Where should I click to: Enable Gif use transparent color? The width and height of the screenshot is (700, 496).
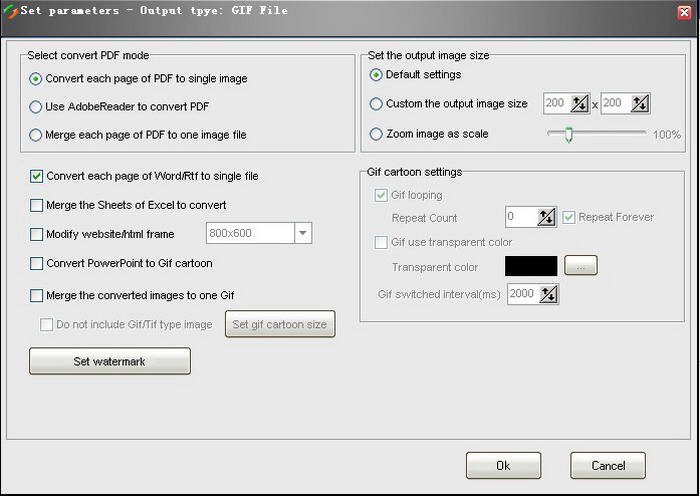click(x=381, y=242)
